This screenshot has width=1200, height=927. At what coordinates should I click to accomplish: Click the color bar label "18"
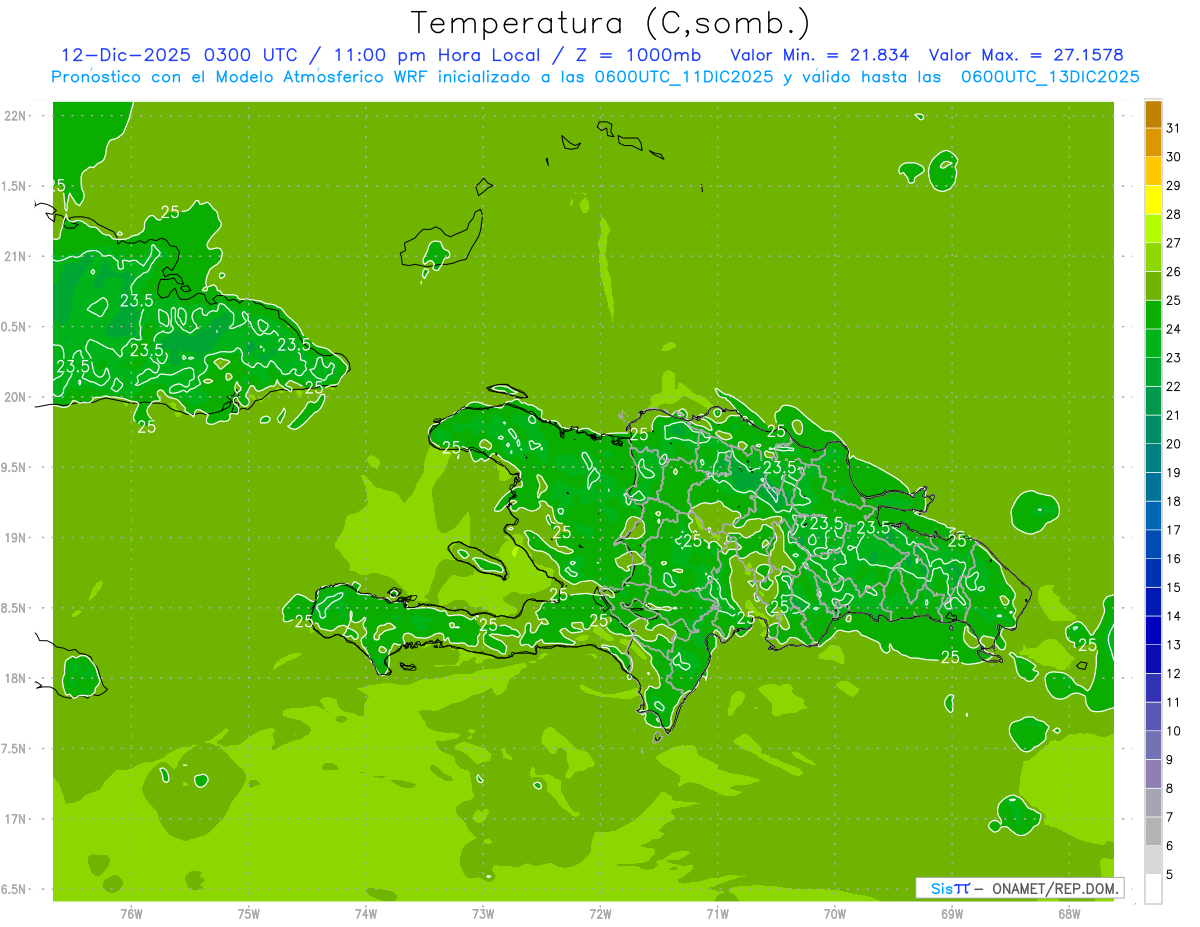tap(1173, 501)
